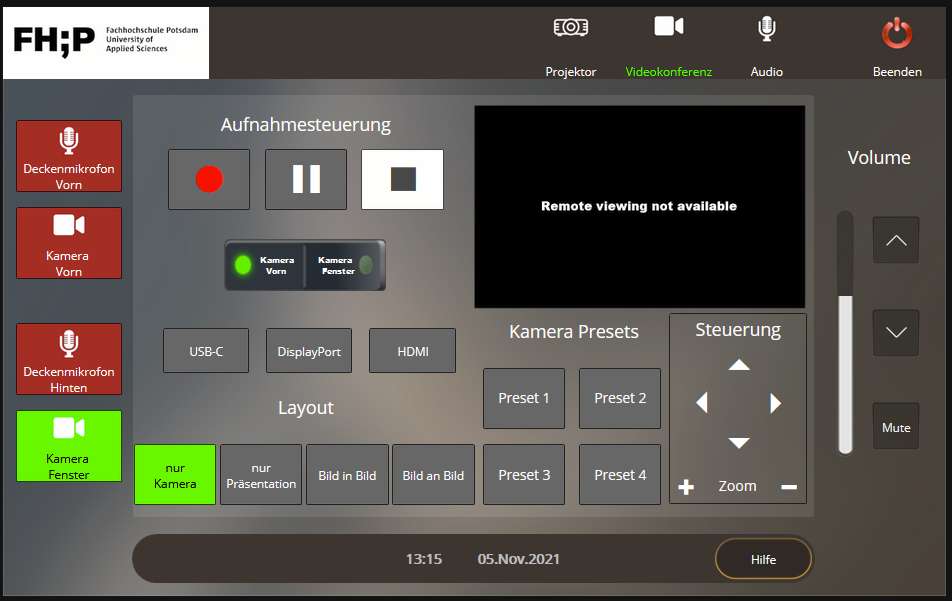Start recording with the red record button
This screenshot has height=601, width=952.
[209, 179]
